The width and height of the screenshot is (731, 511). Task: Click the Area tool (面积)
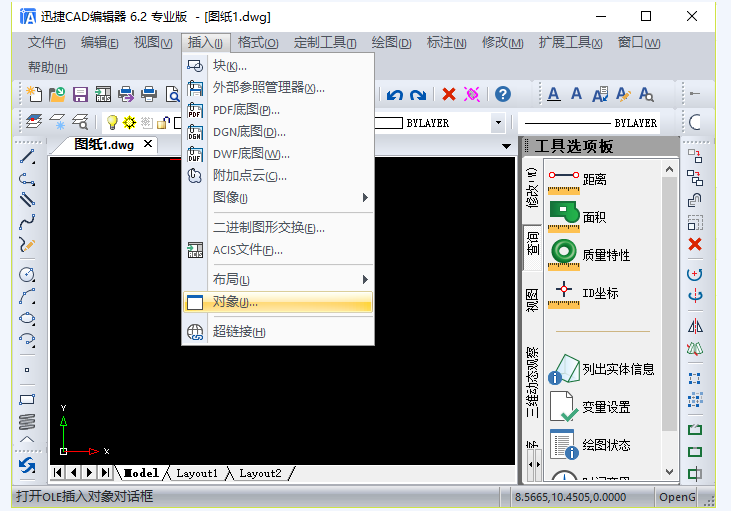pyautogui.click(x=577, y=217)
